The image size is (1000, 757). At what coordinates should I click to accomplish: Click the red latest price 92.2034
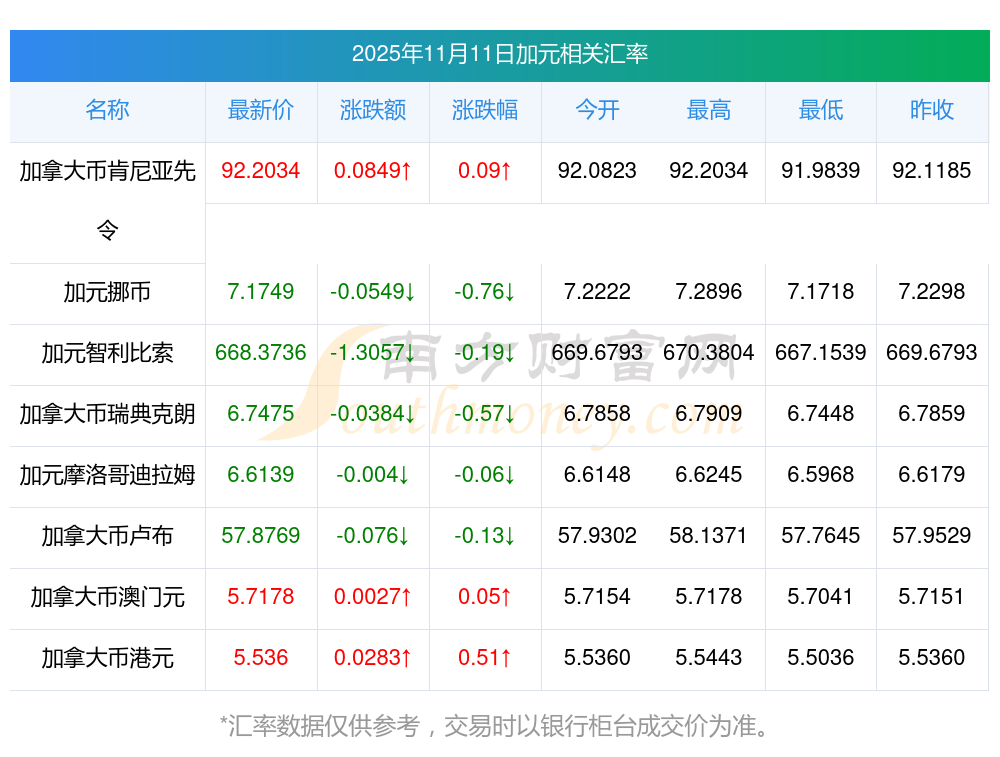[x=261, y=171]
